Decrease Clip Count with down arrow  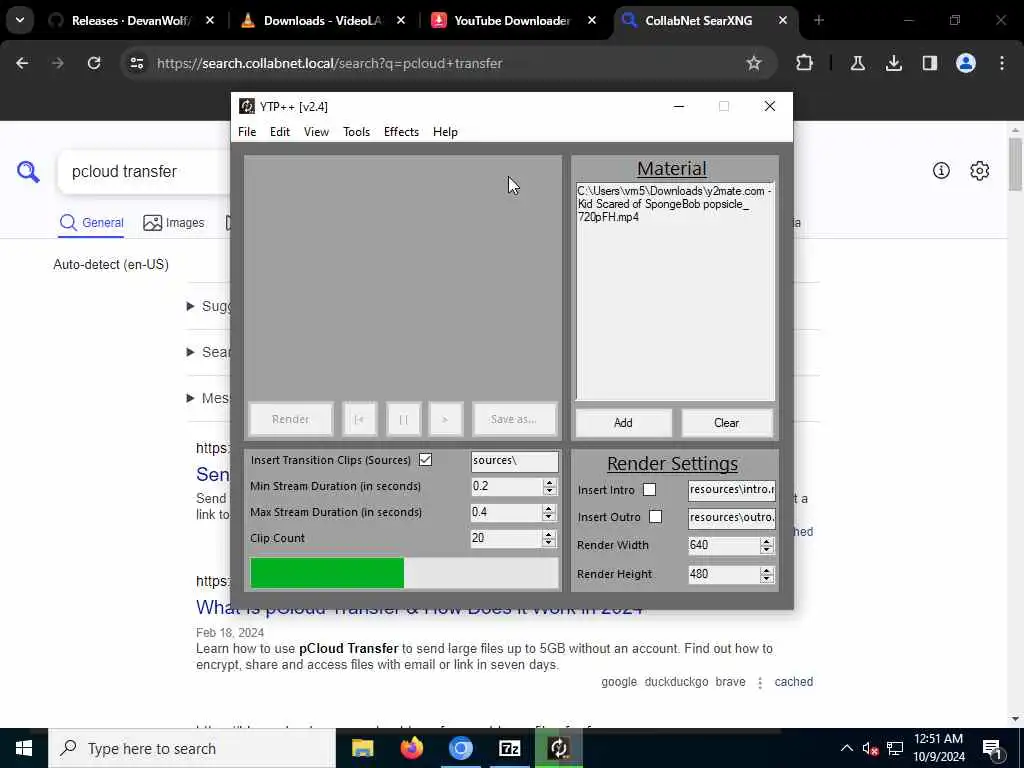549,543
